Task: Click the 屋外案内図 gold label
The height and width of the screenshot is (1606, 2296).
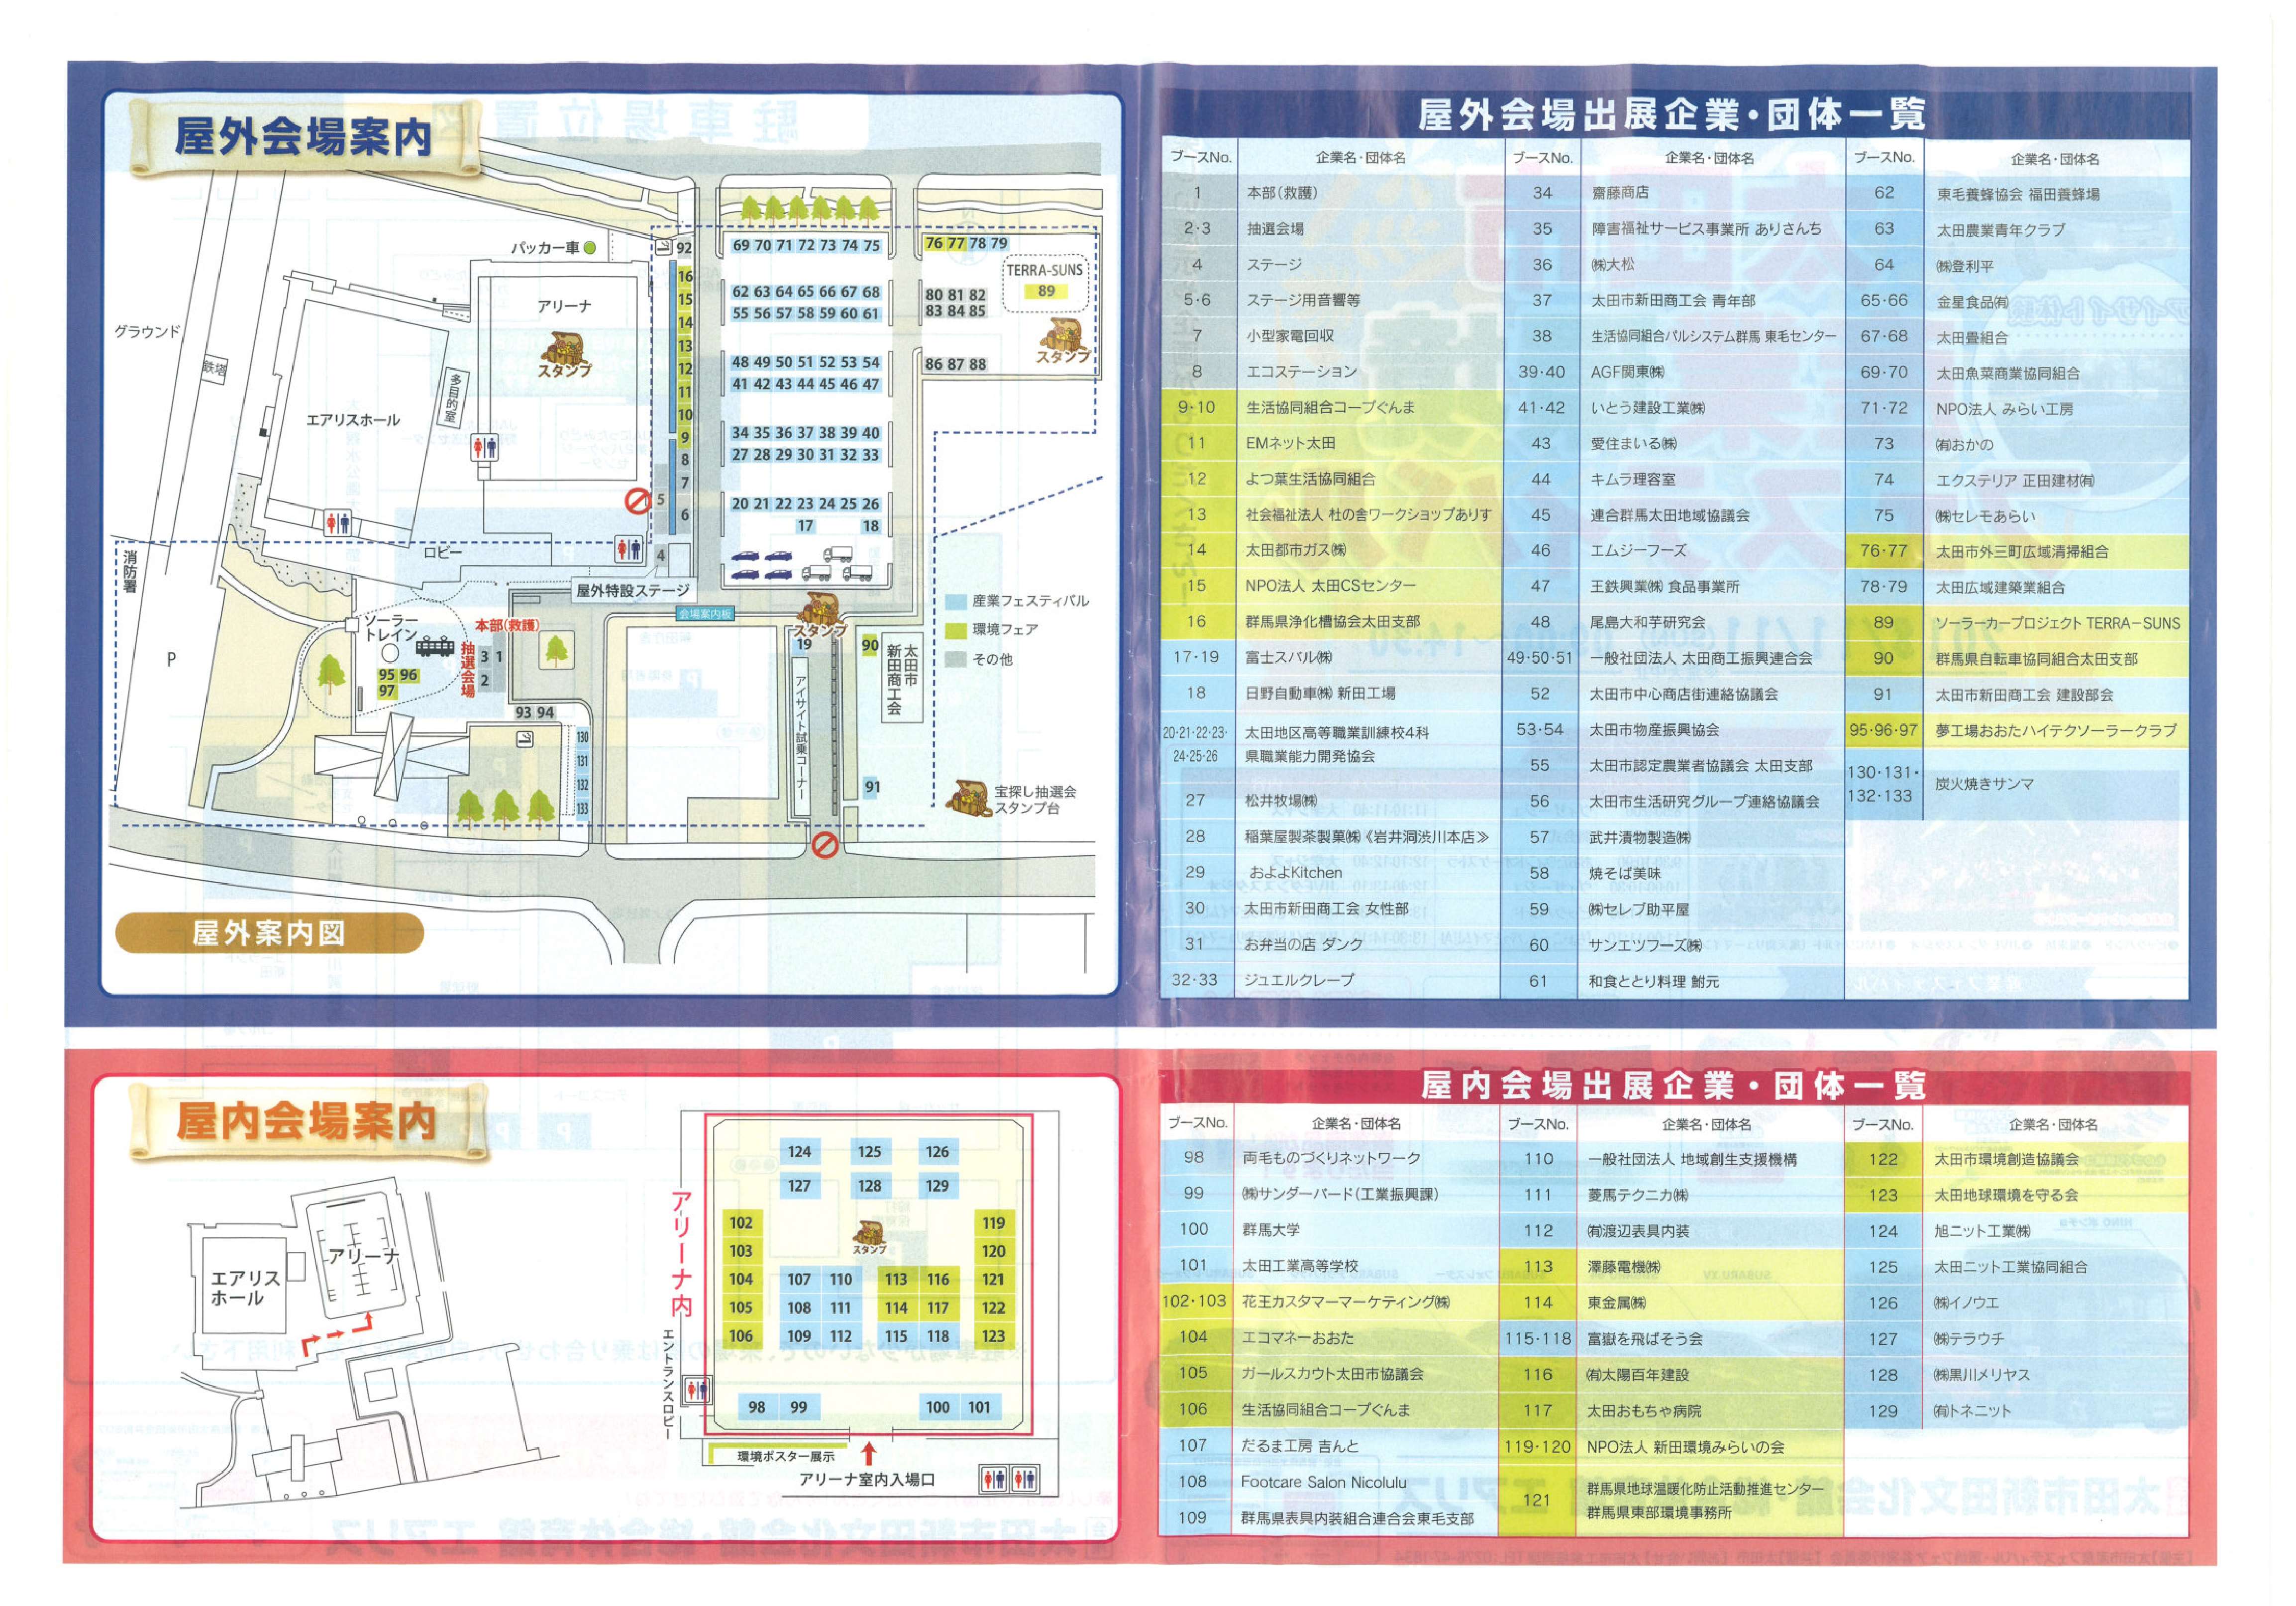Action: pos(269,933)
